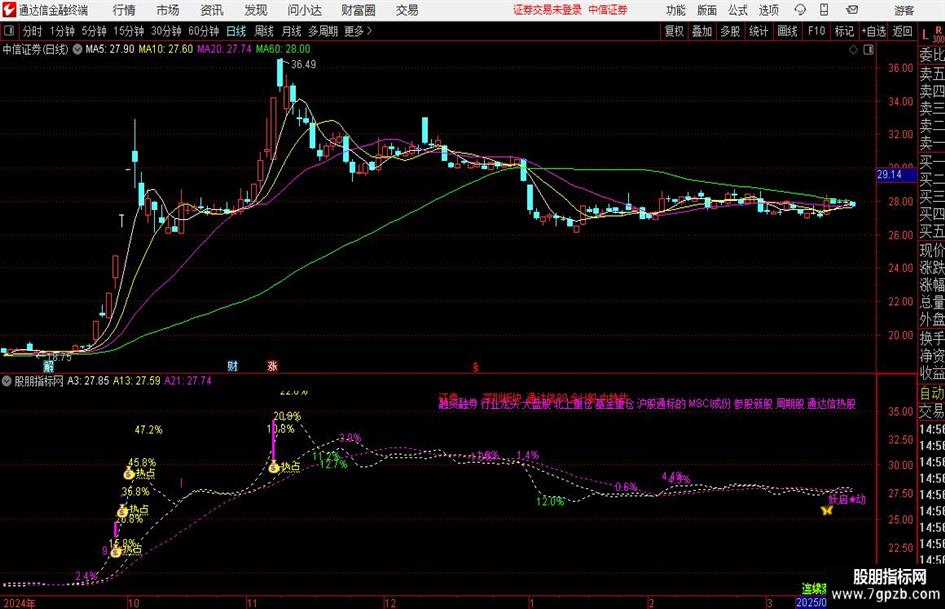Select the 日线 daily period
Screen dimensions: 945x609
(x=236, y=31)
